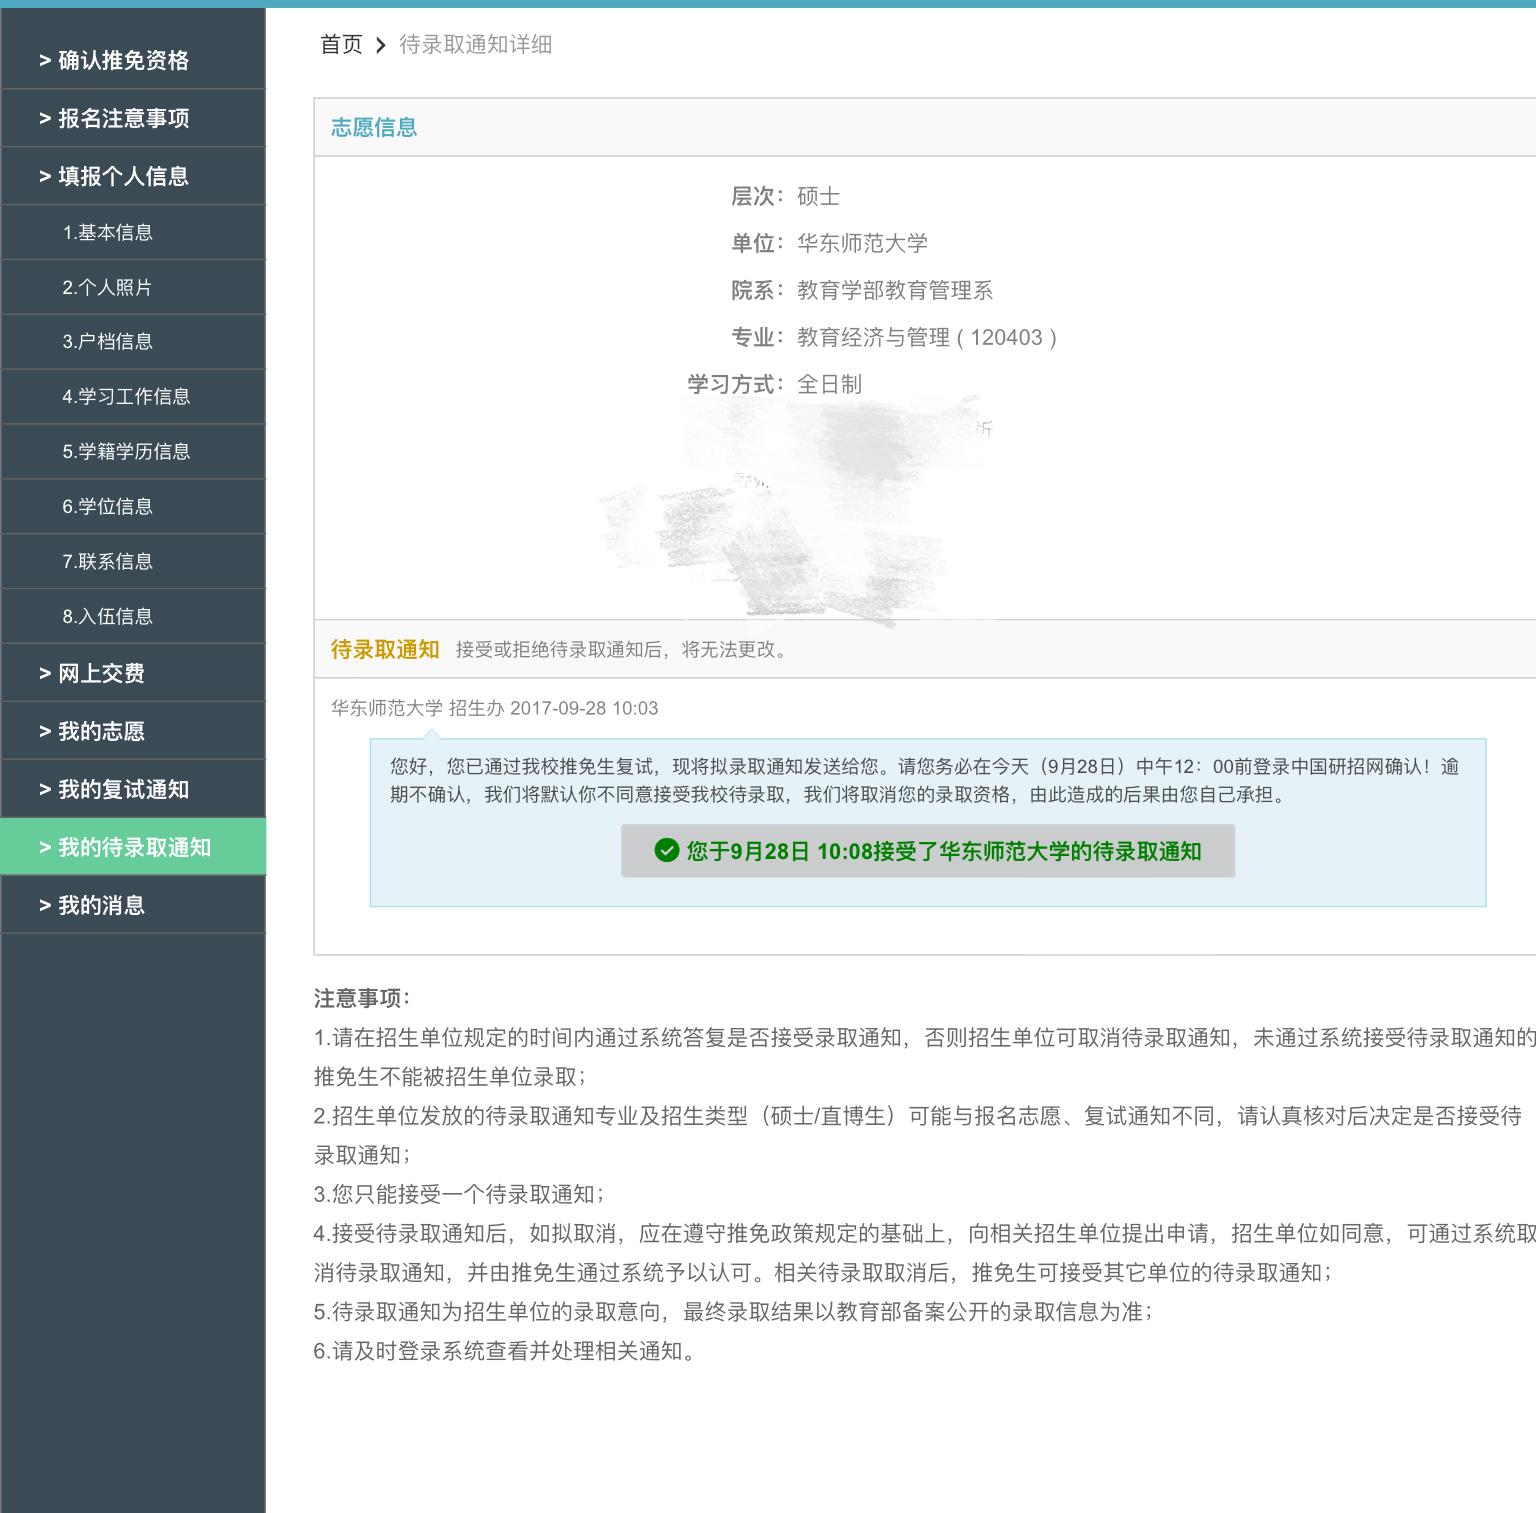Open 我的志愿 in the sidebar
This screenshot has height=1513, width=1536.
coord(133,731)
